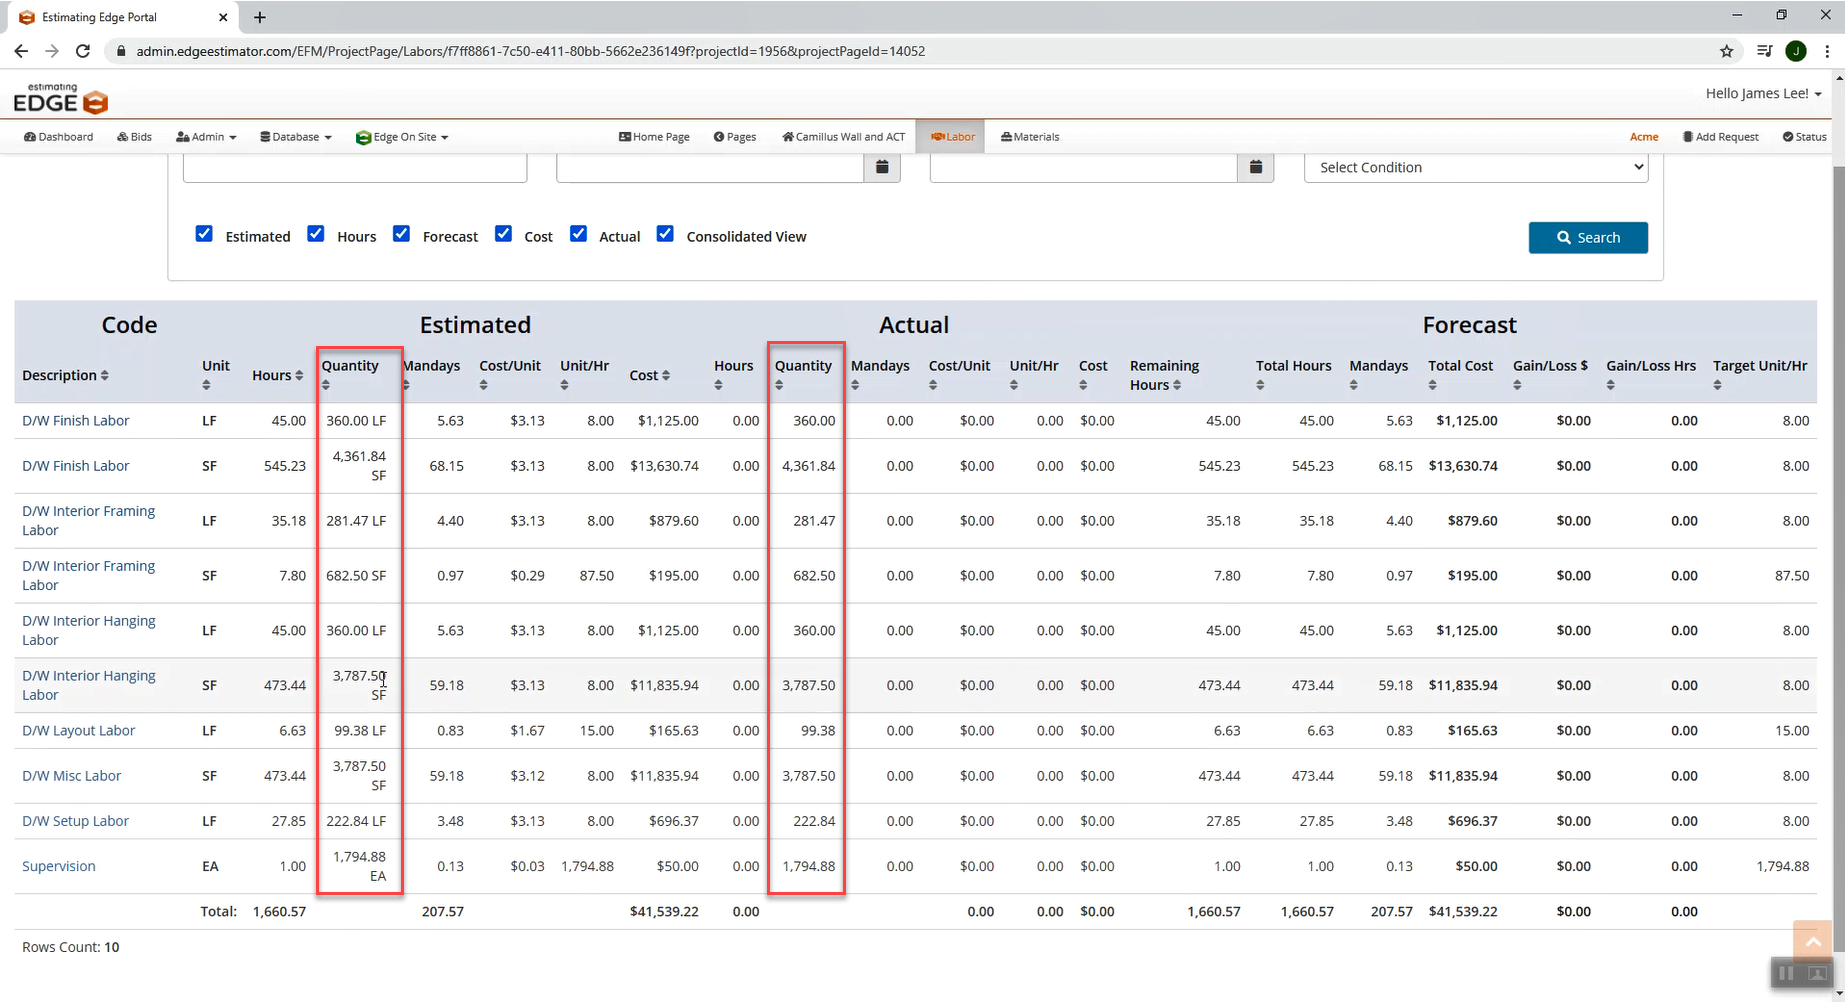The image size is (1845, 1002).
Task: Click the scroll-to-top arrow button
Action: [1812, 941]
